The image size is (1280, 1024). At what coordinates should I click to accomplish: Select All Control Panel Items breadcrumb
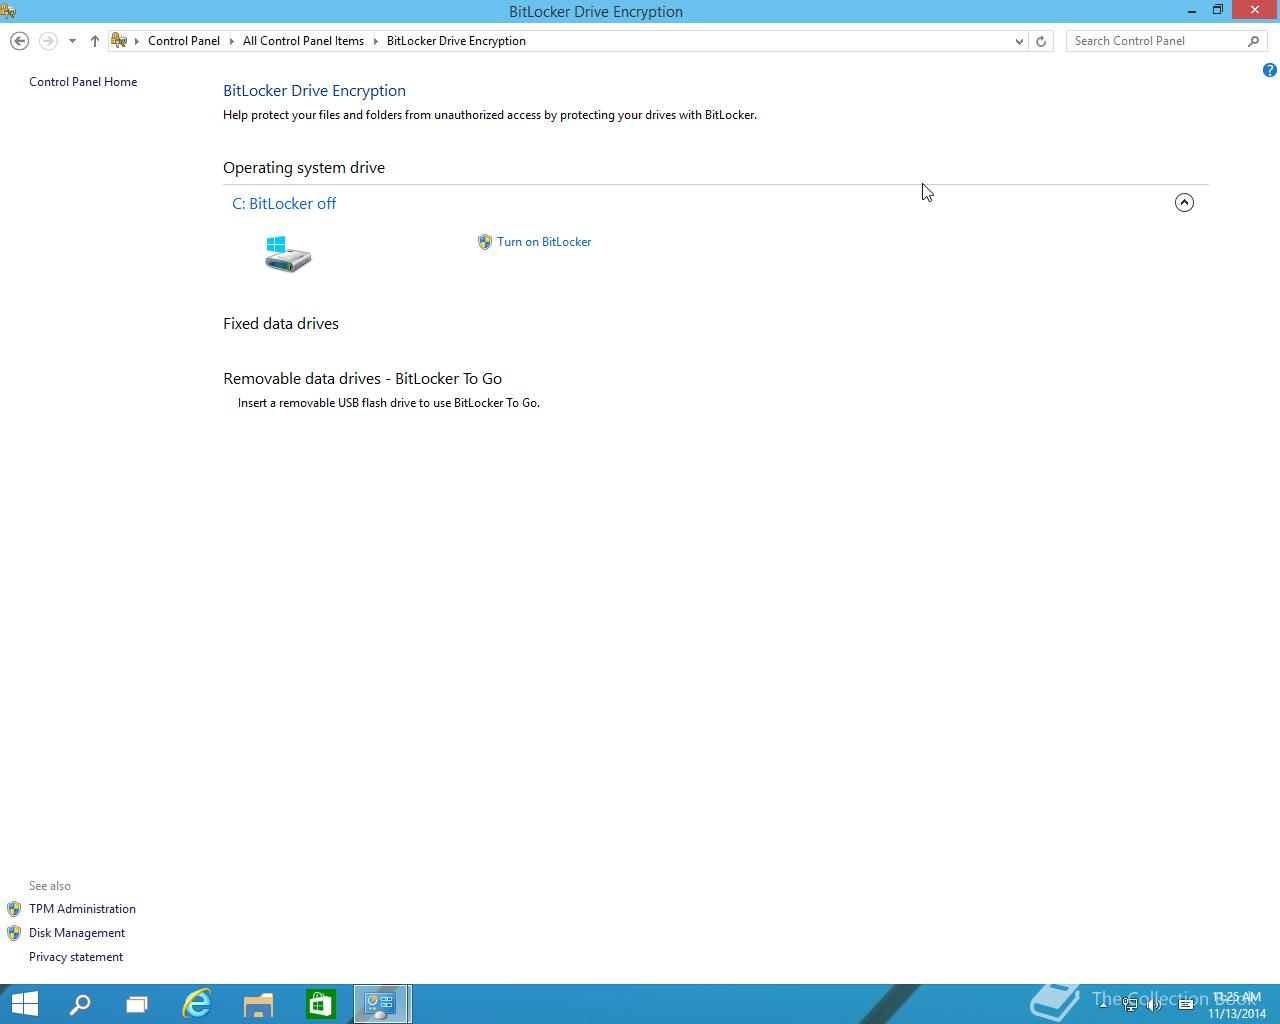click(x=303, y=41)
